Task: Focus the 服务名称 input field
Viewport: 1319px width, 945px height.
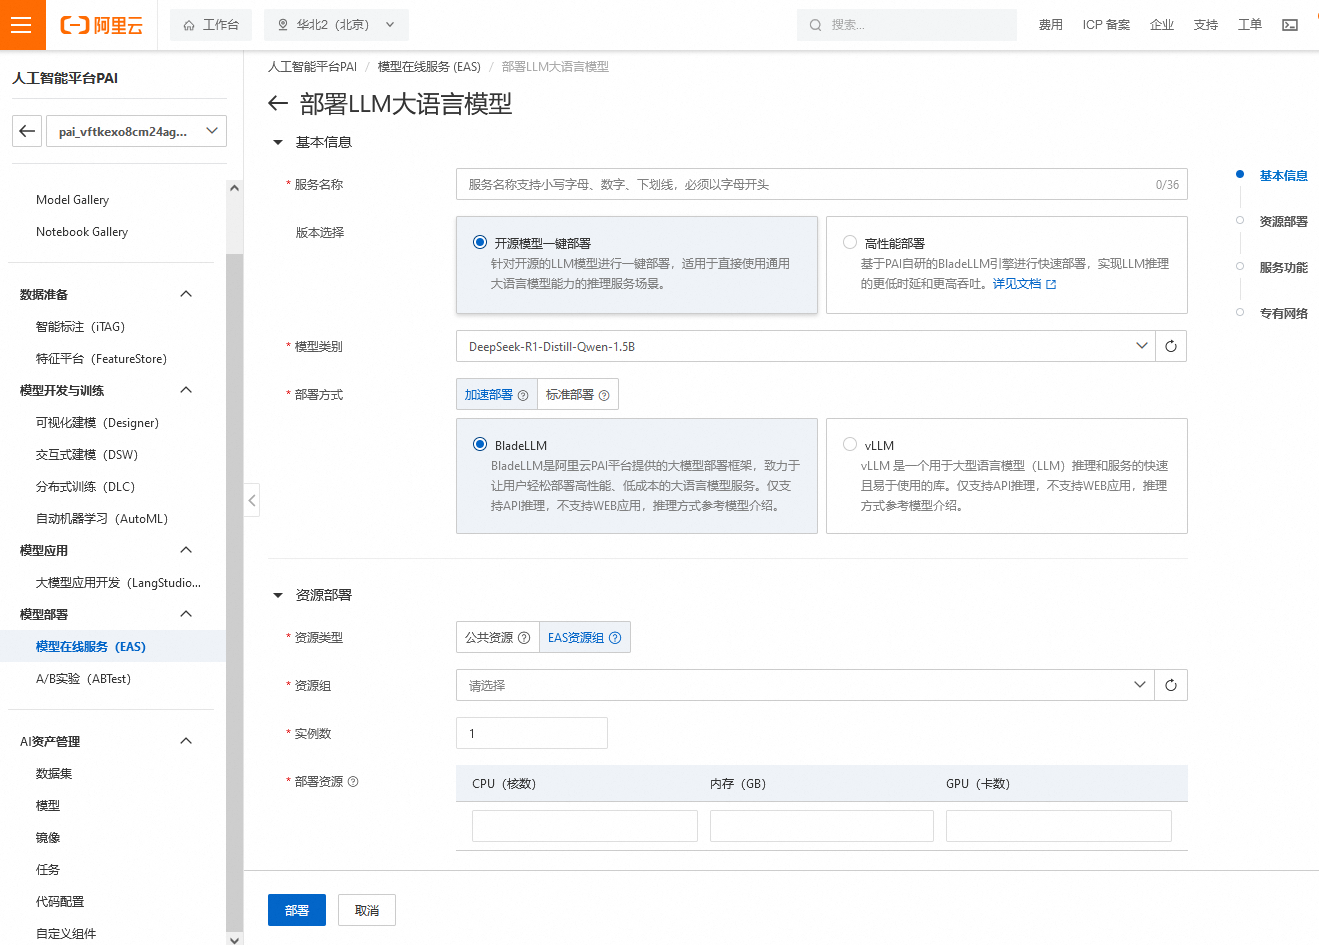Action: coord(822,184)
